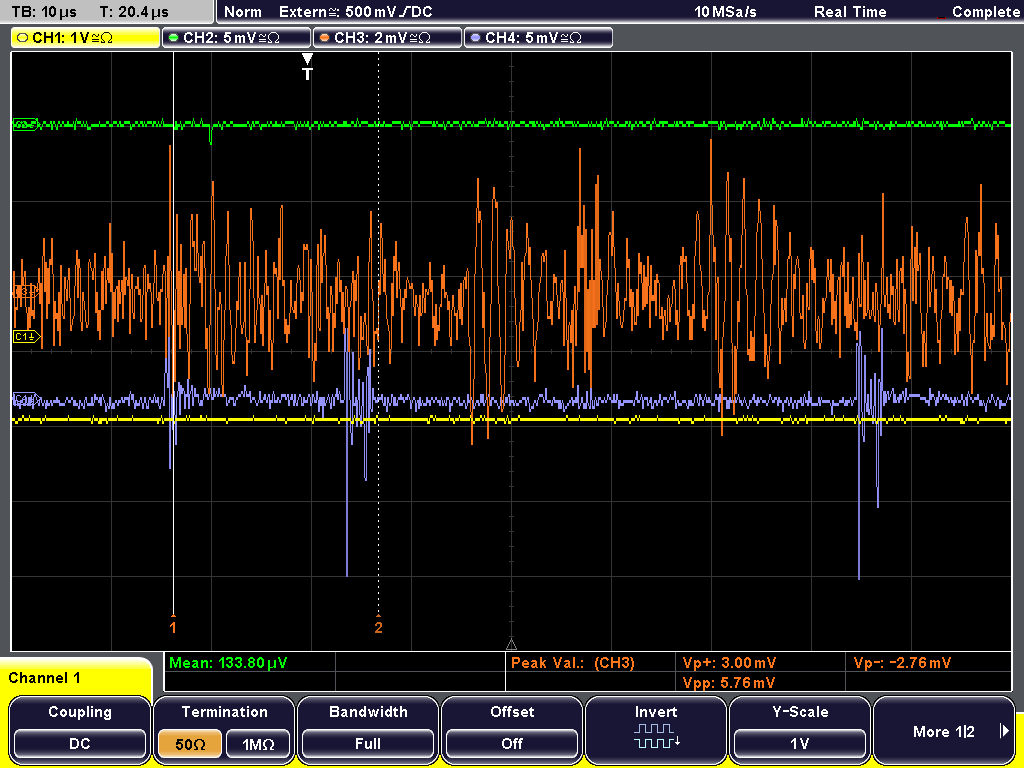
Task: Set termination to 1MΩ
Action: point(258,744)
